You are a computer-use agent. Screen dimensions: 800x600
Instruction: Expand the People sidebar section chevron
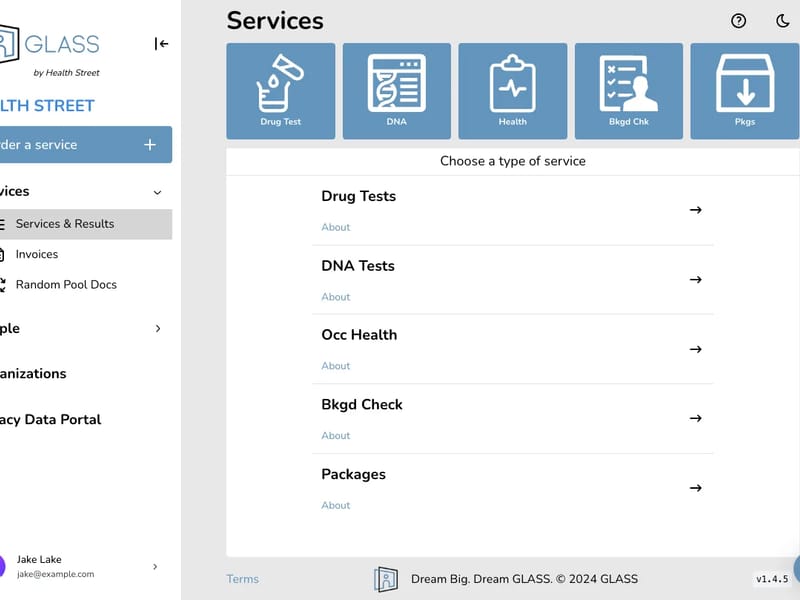click(x=158, y=329)
